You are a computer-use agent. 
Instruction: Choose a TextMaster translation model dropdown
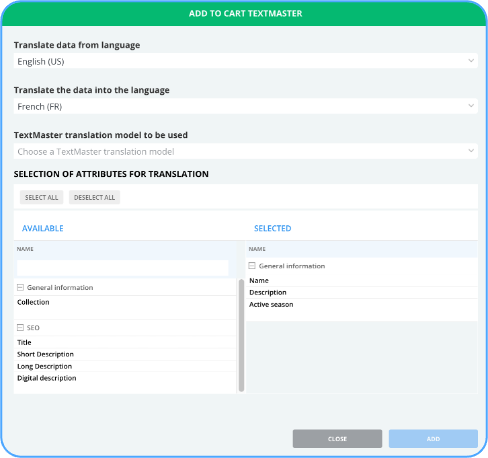246,151
